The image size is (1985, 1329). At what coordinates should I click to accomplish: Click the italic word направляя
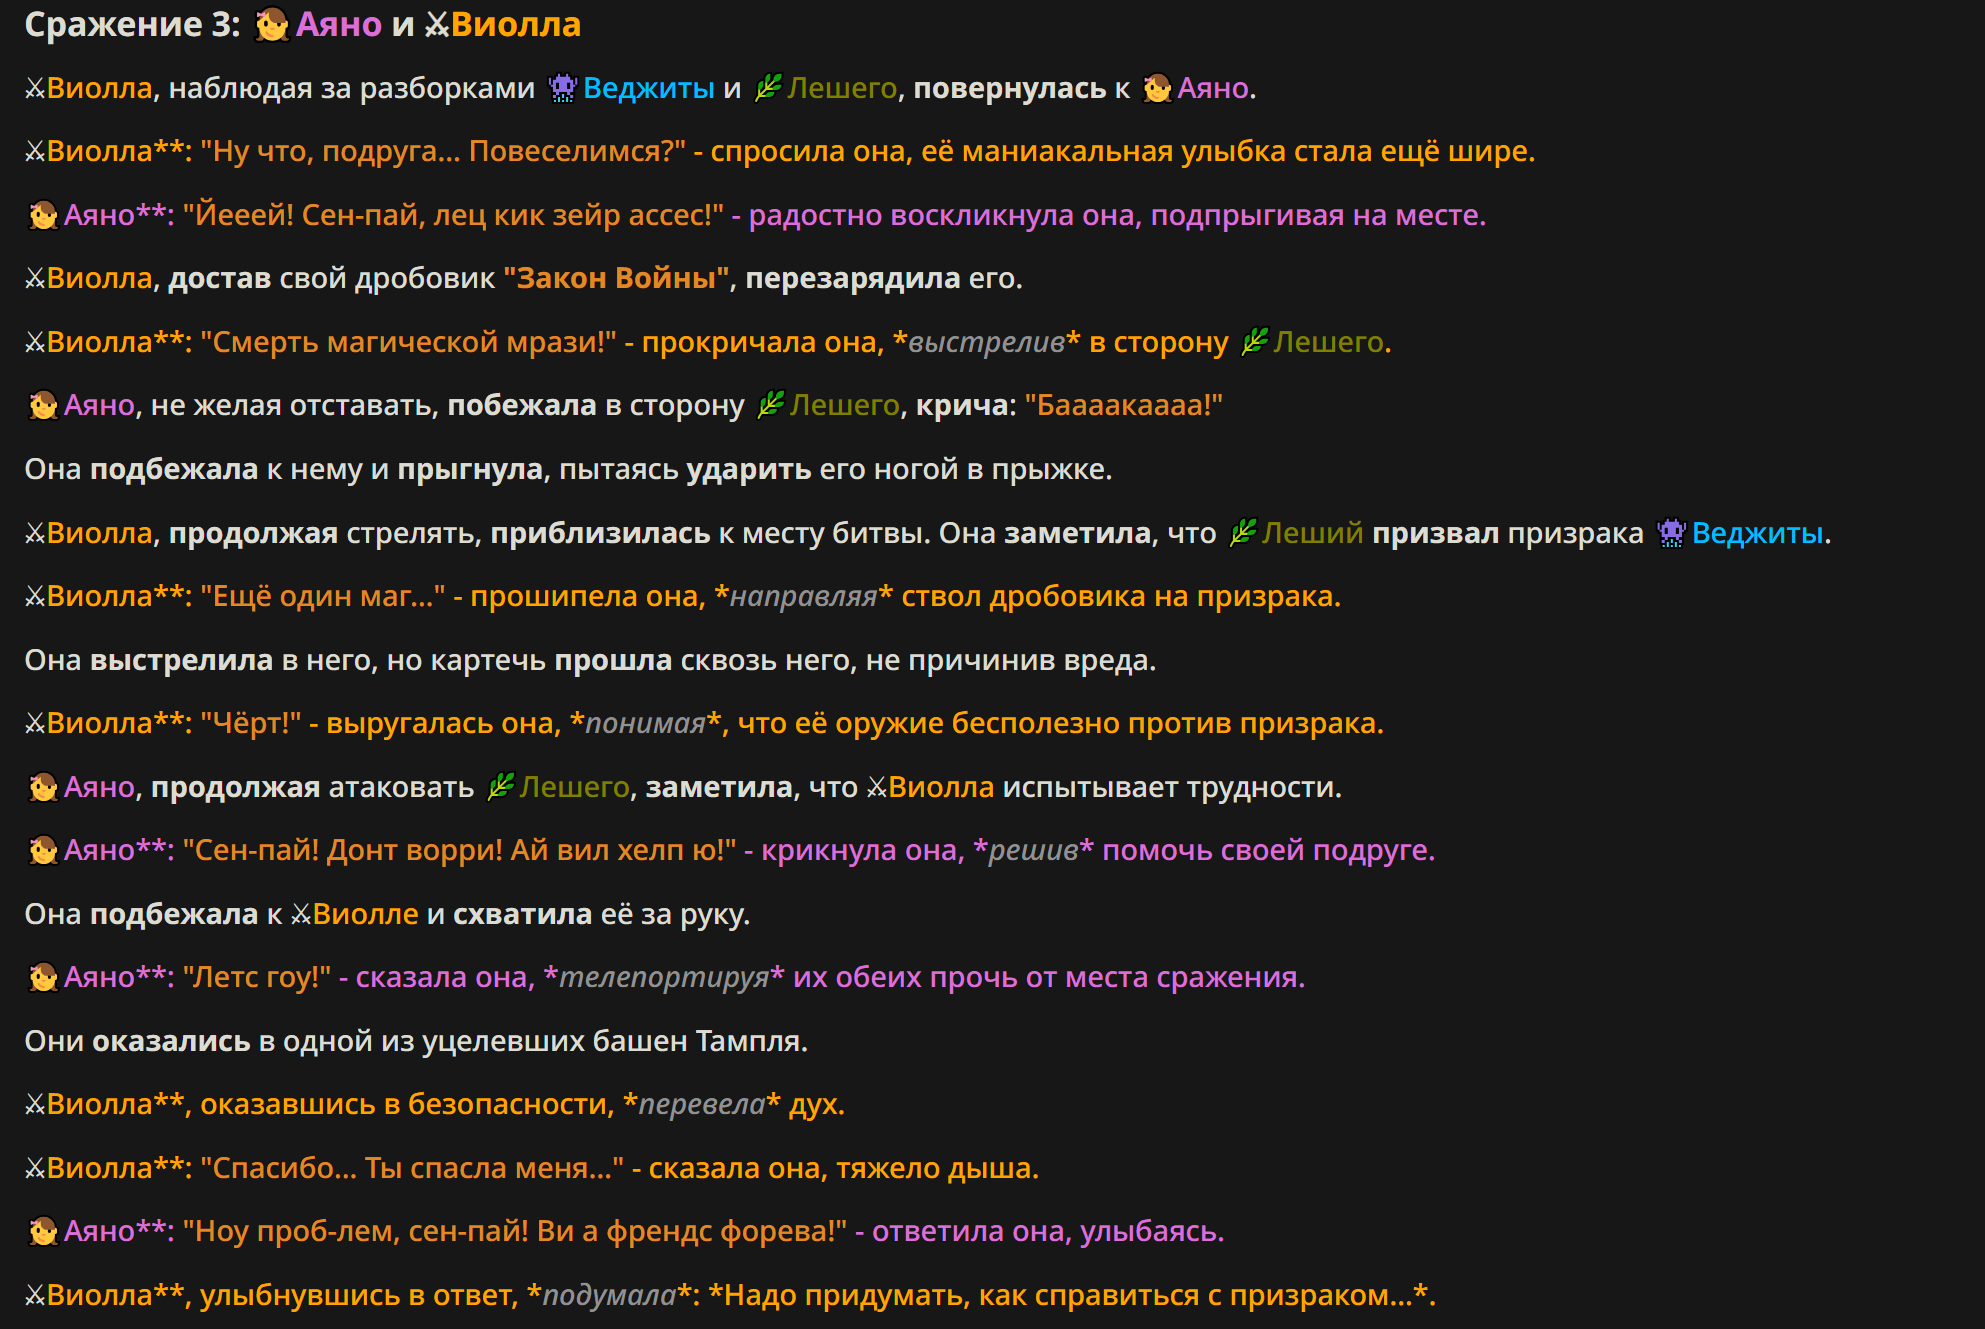tap(803, 596)
